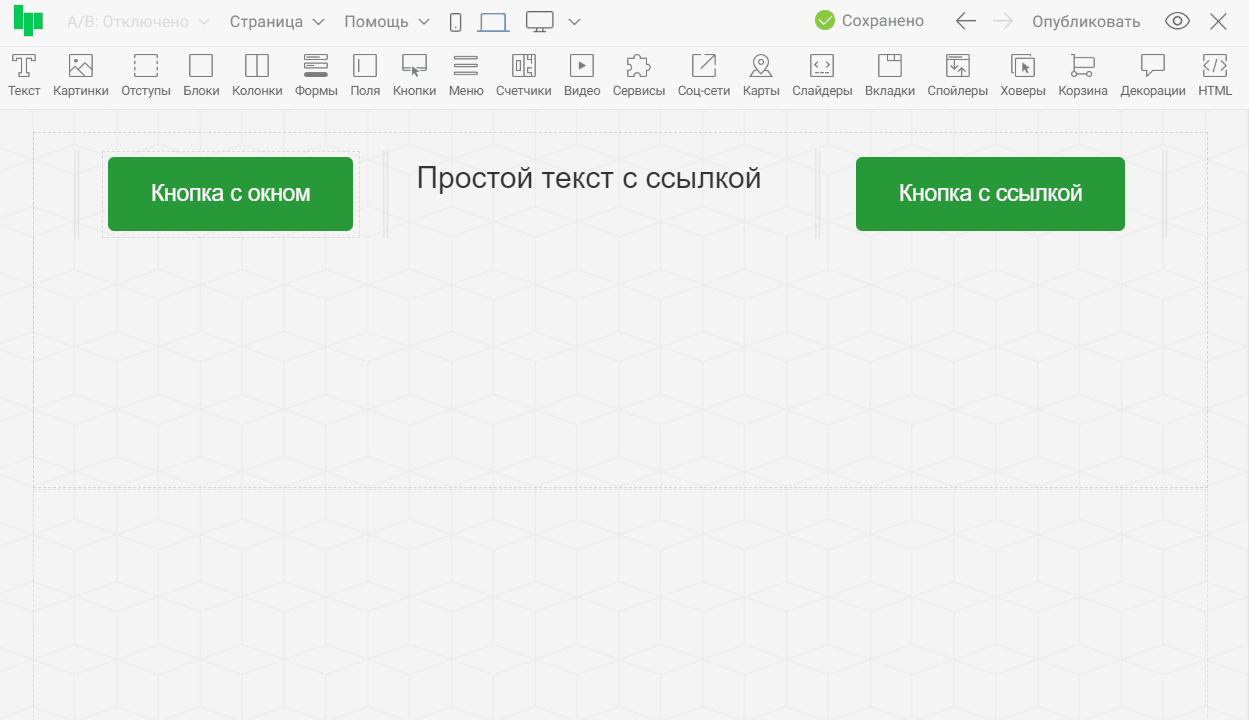
Task: Switch to mobile phone preview
Action: (456, 22)
